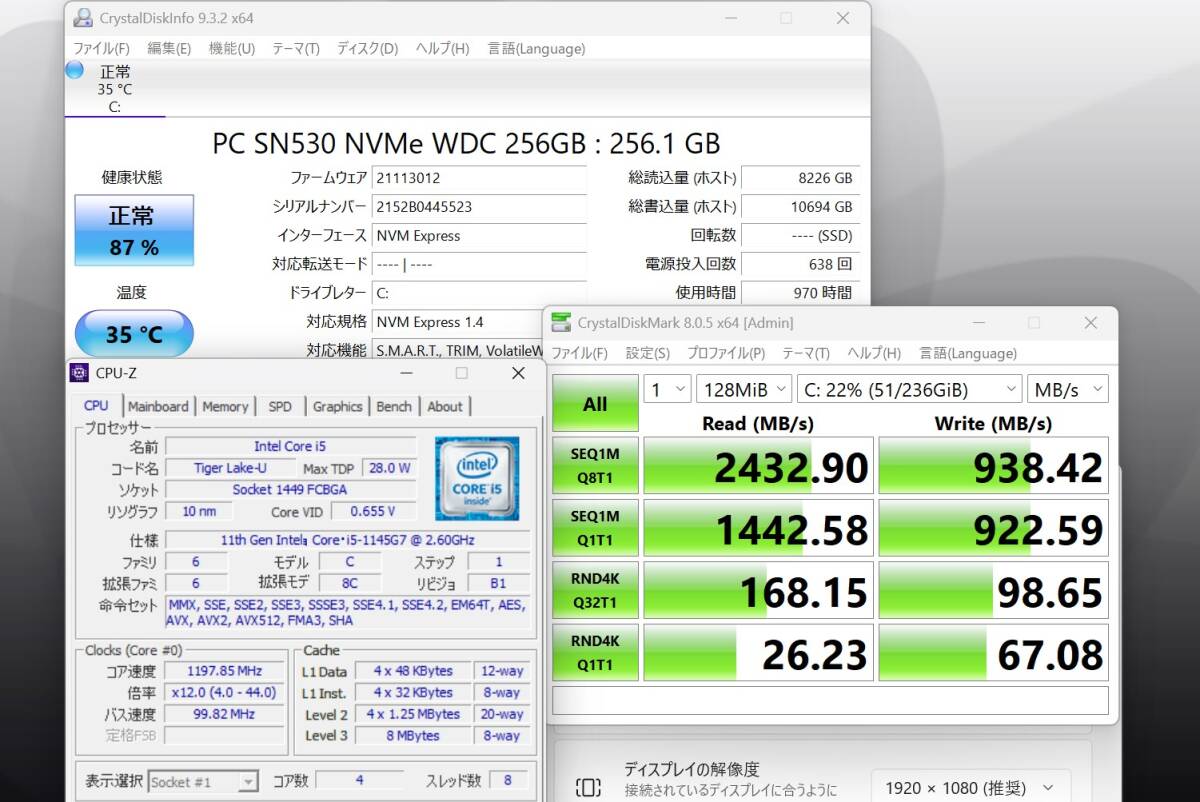Click the Socket 1449 FCBGA package field
1200x802 pixels.
290,490
